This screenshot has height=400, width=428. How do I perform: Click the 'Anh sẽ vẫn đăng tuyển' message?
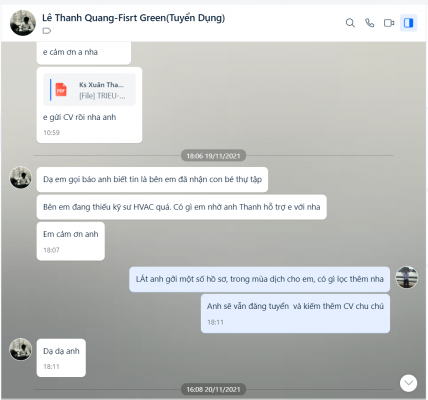click(295, 313)
